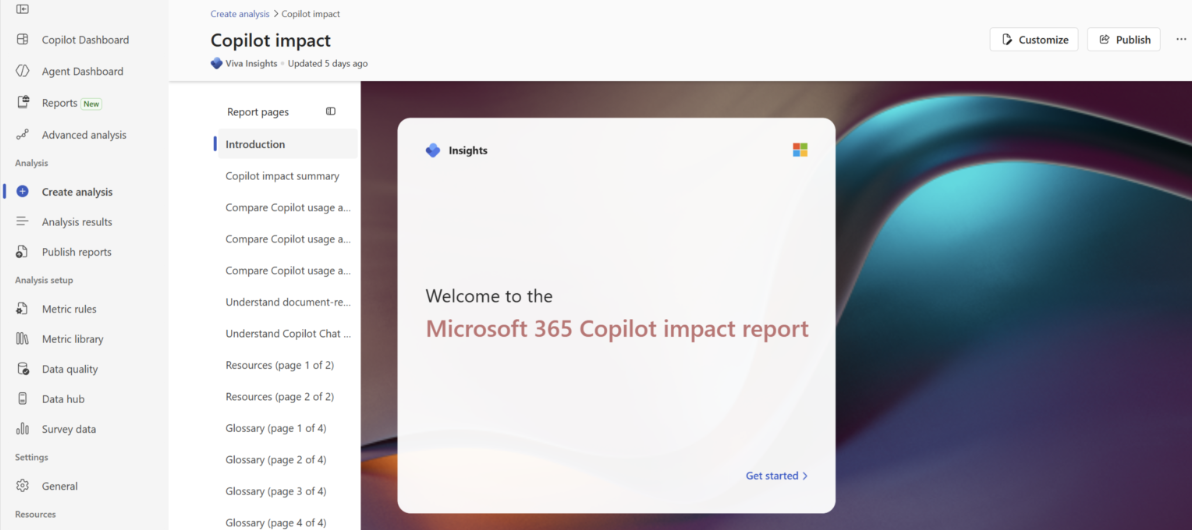Click the Customize button
This screenshot has width=1192, height=530.
click(x=1034, y=40)
